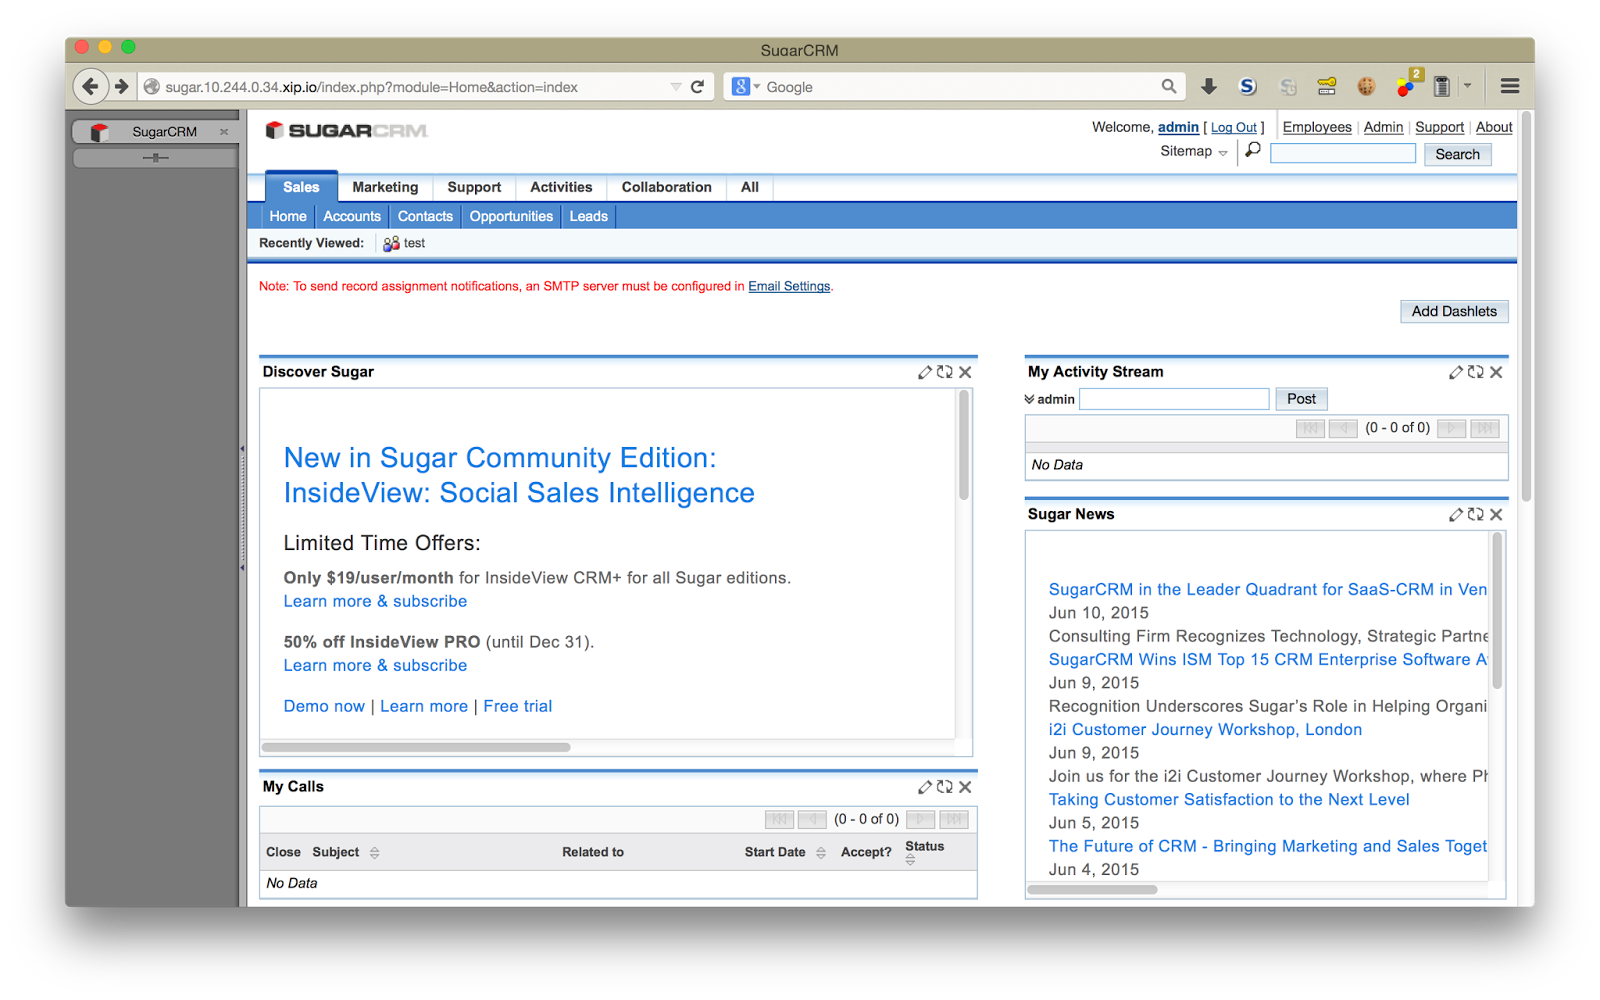1600x1000 pixels.
Task: Edit the My Activity Stream dashlet
Action: point(1456,372)
